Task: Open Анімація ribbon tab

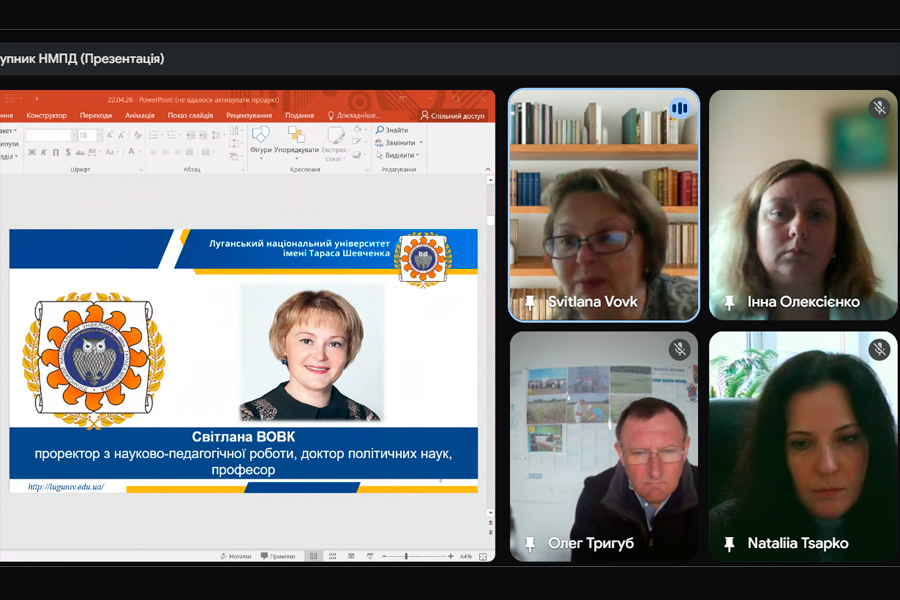Action: [x=140, y=115]
